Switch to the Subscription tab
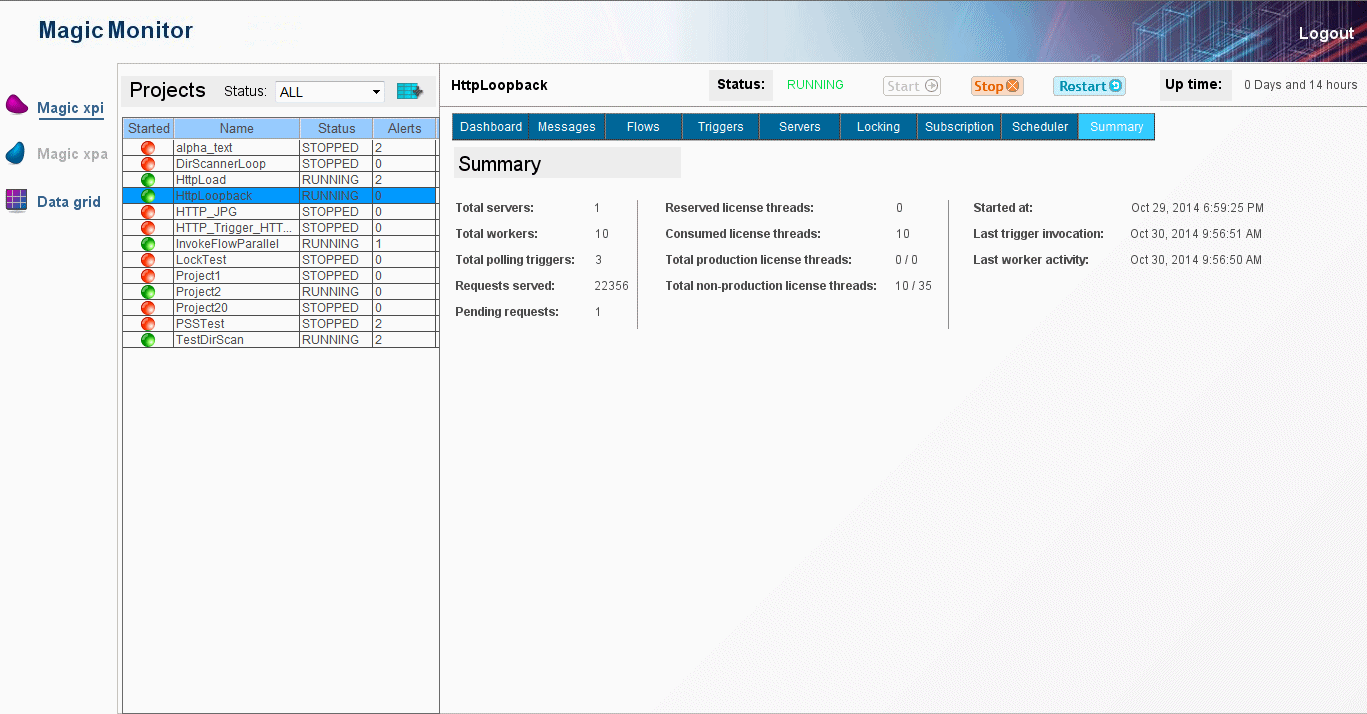Image resolution: width=1367 pixels, height=714 pixels. tap(959, 127)
